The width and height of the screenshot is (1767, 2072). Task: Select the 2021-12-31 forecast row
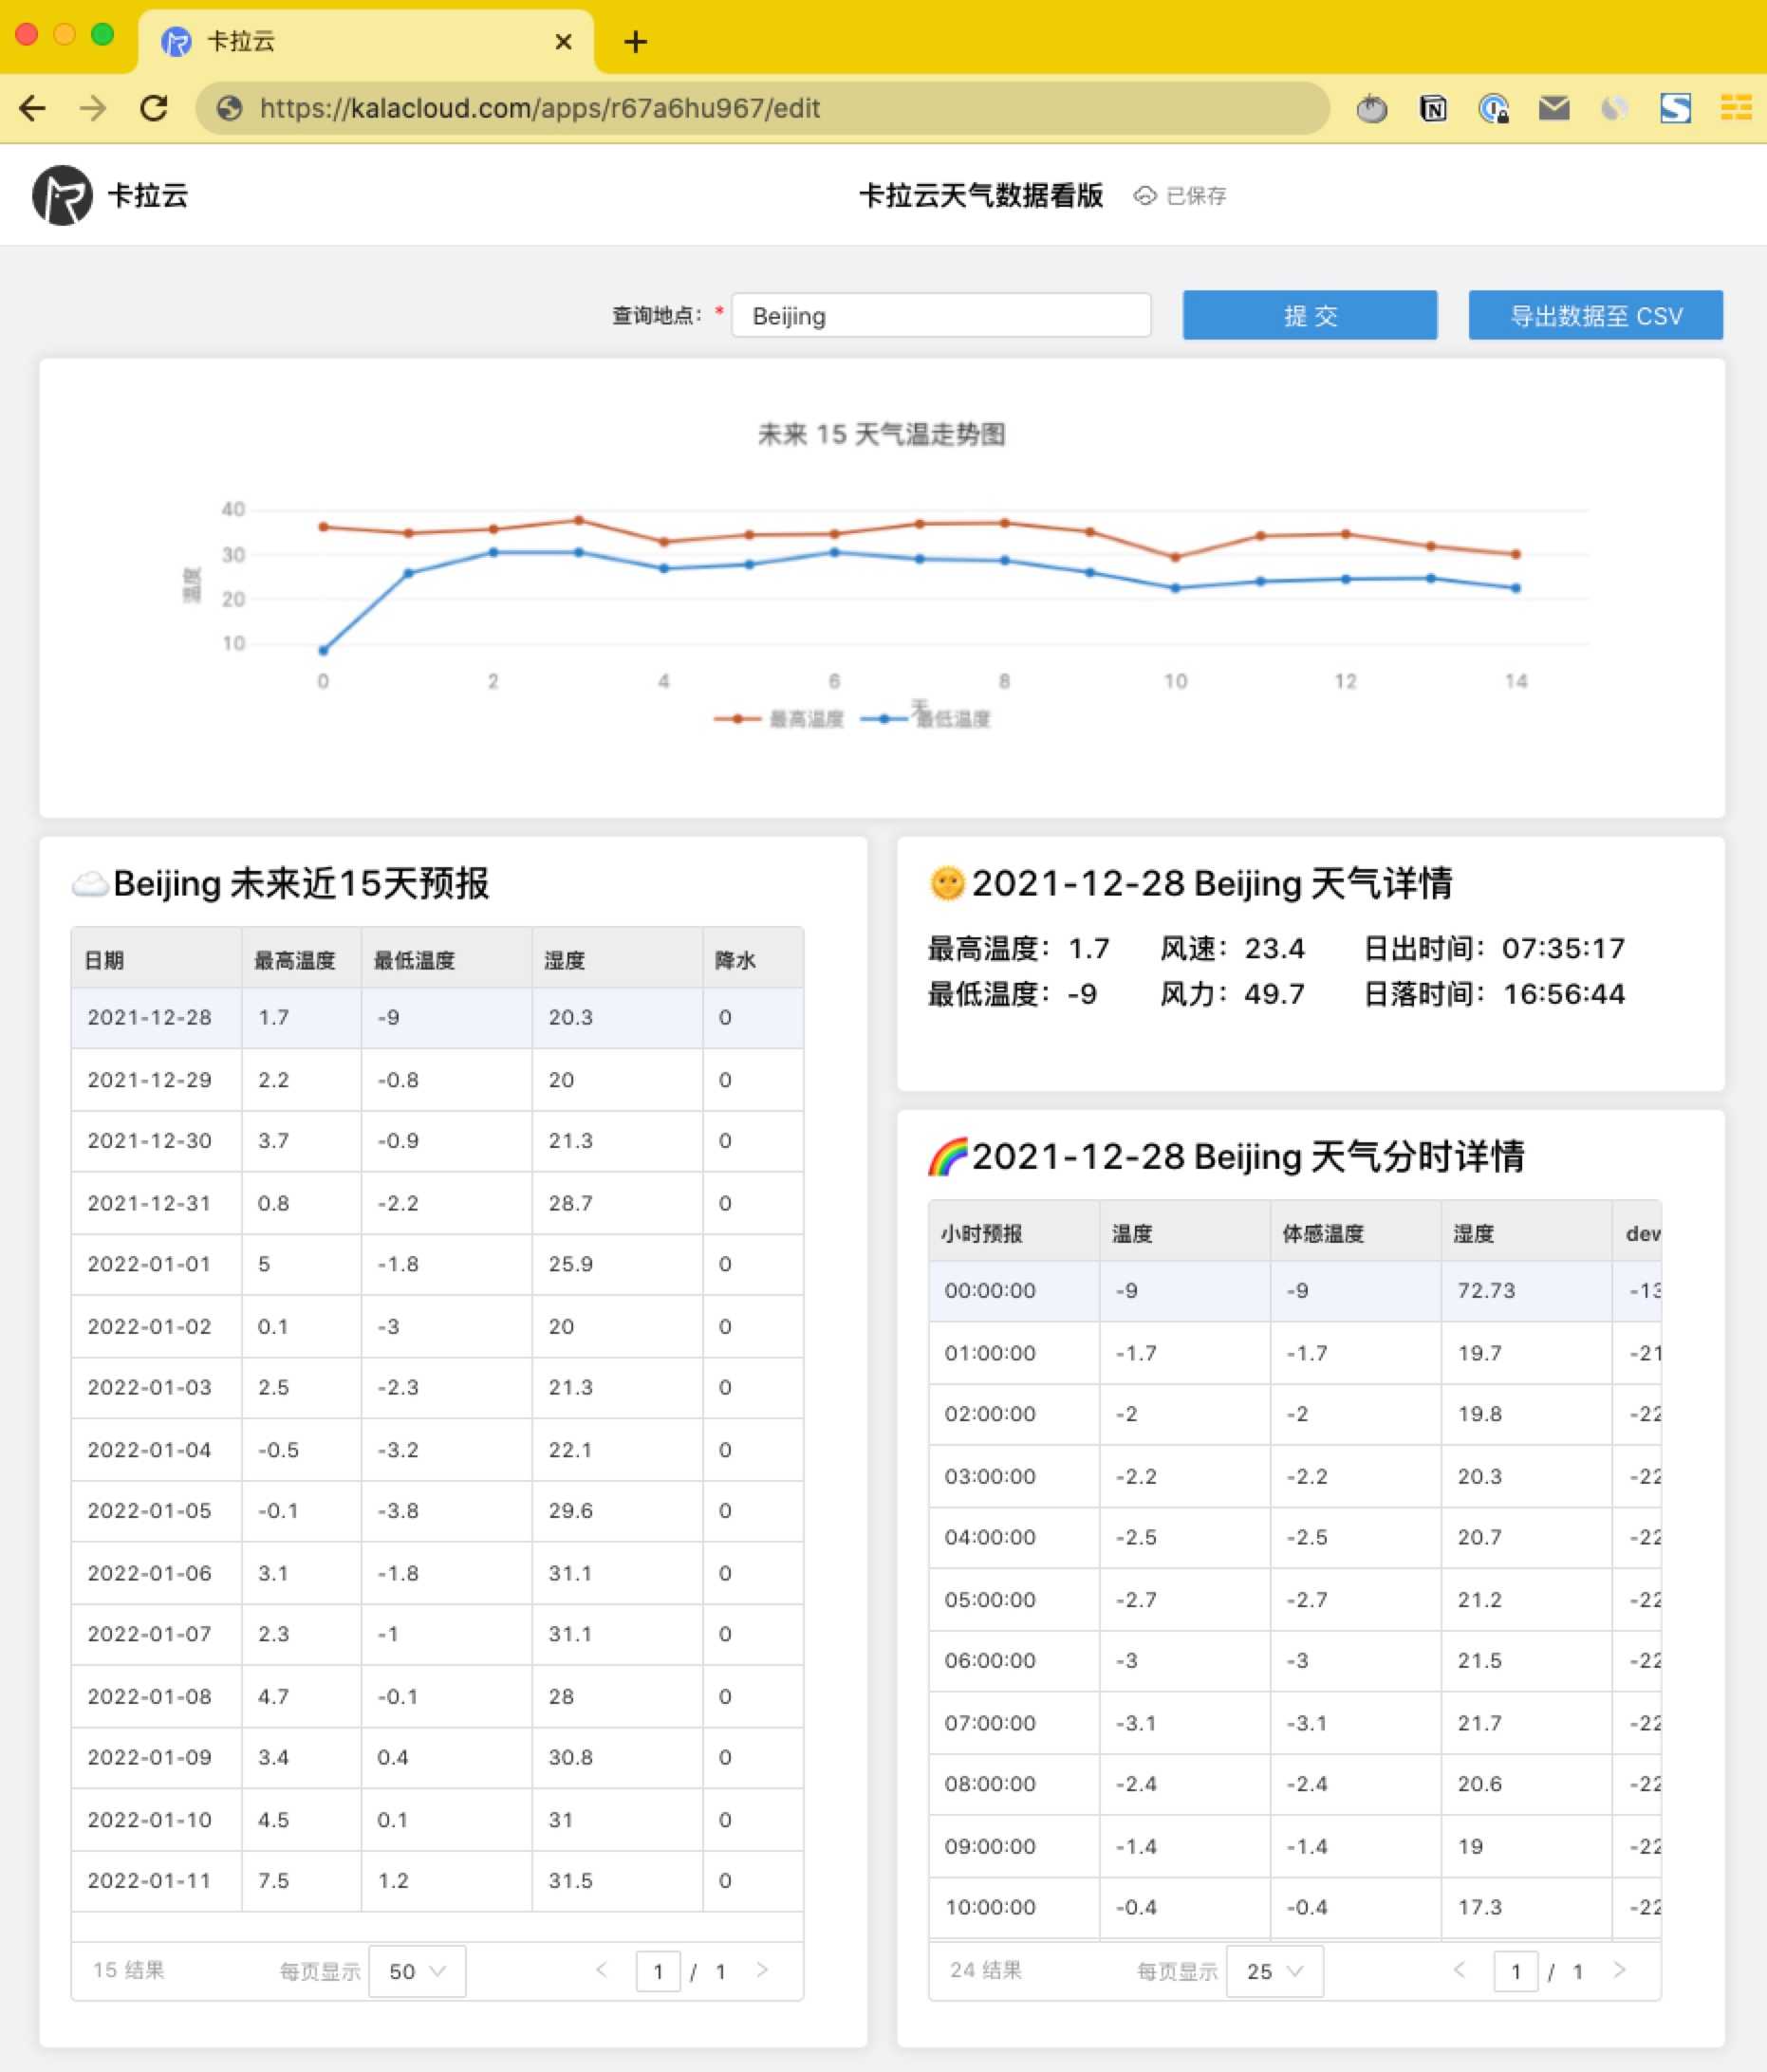coord(437,1203)
